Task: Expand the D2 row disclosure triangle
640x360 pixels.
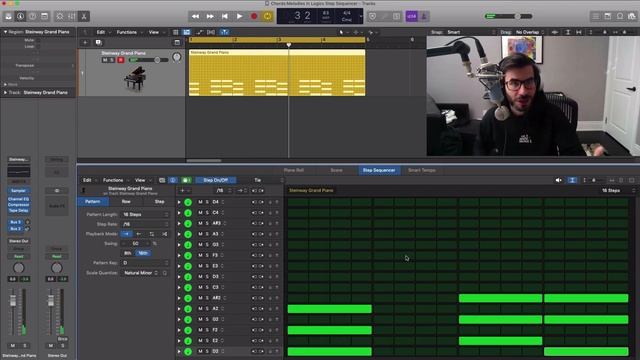Action: pyautogui.click(x=179, y=351)
